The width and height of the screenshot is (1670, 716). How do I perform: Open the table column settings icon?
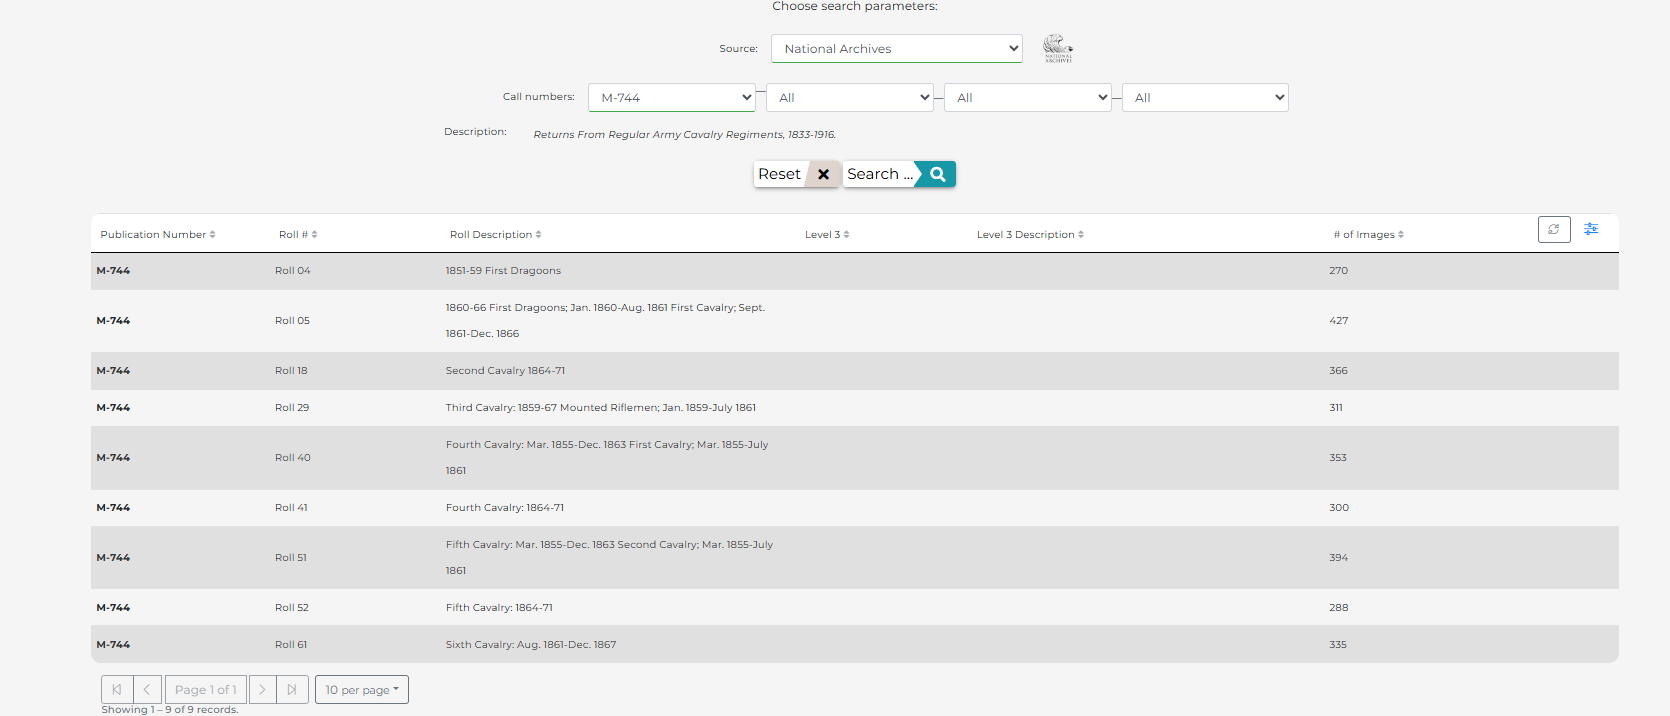[x=1591, y=229]
